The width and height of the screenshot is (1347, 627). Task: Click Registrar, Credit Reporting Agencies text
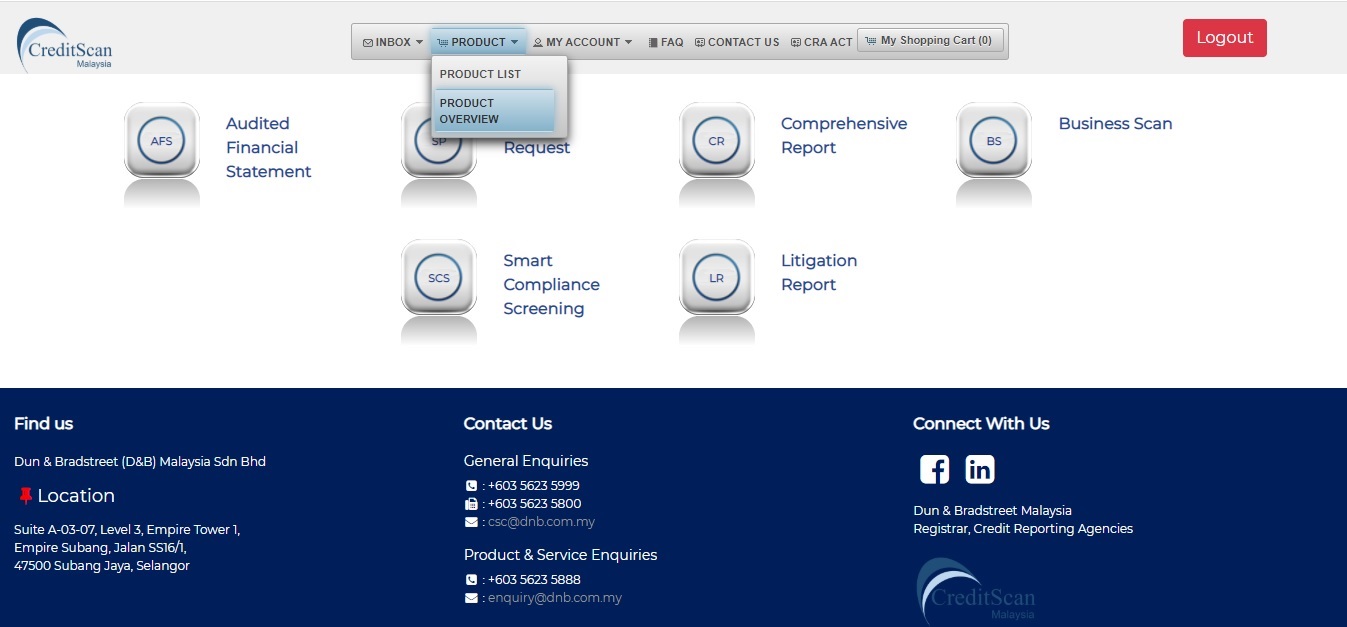click(x=1023, y=529)
